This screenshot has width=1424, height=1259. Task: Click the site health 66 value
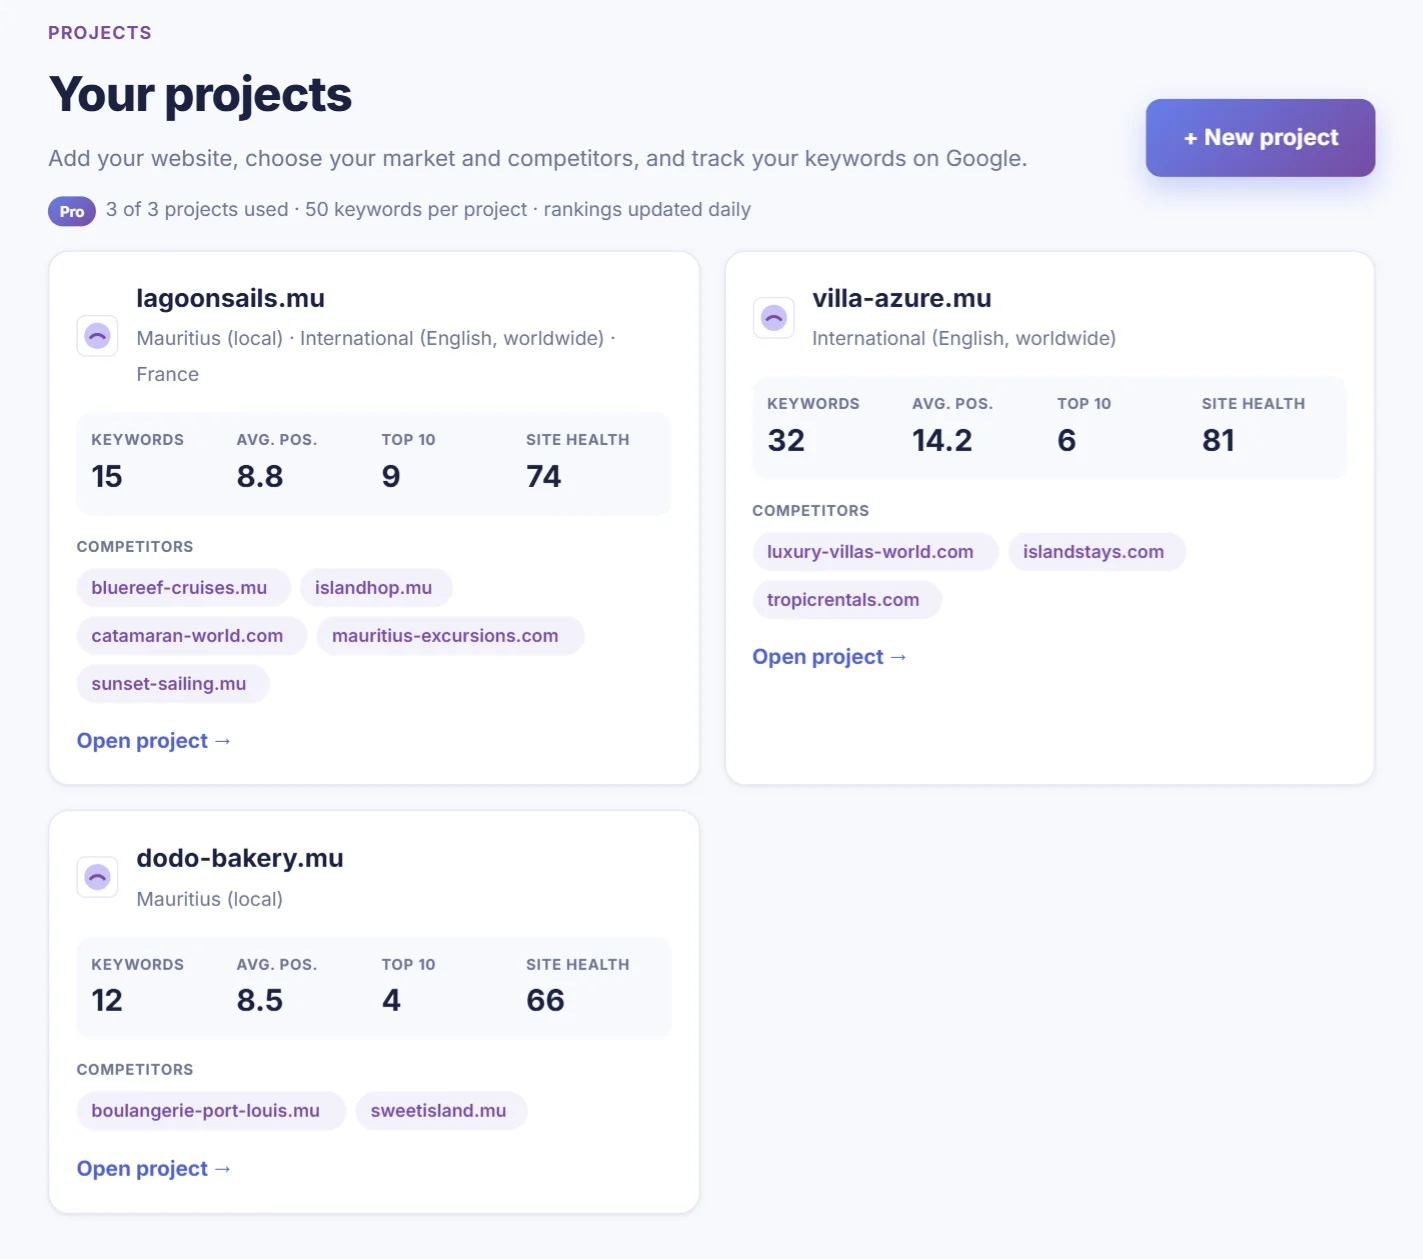coord(545,1000)
